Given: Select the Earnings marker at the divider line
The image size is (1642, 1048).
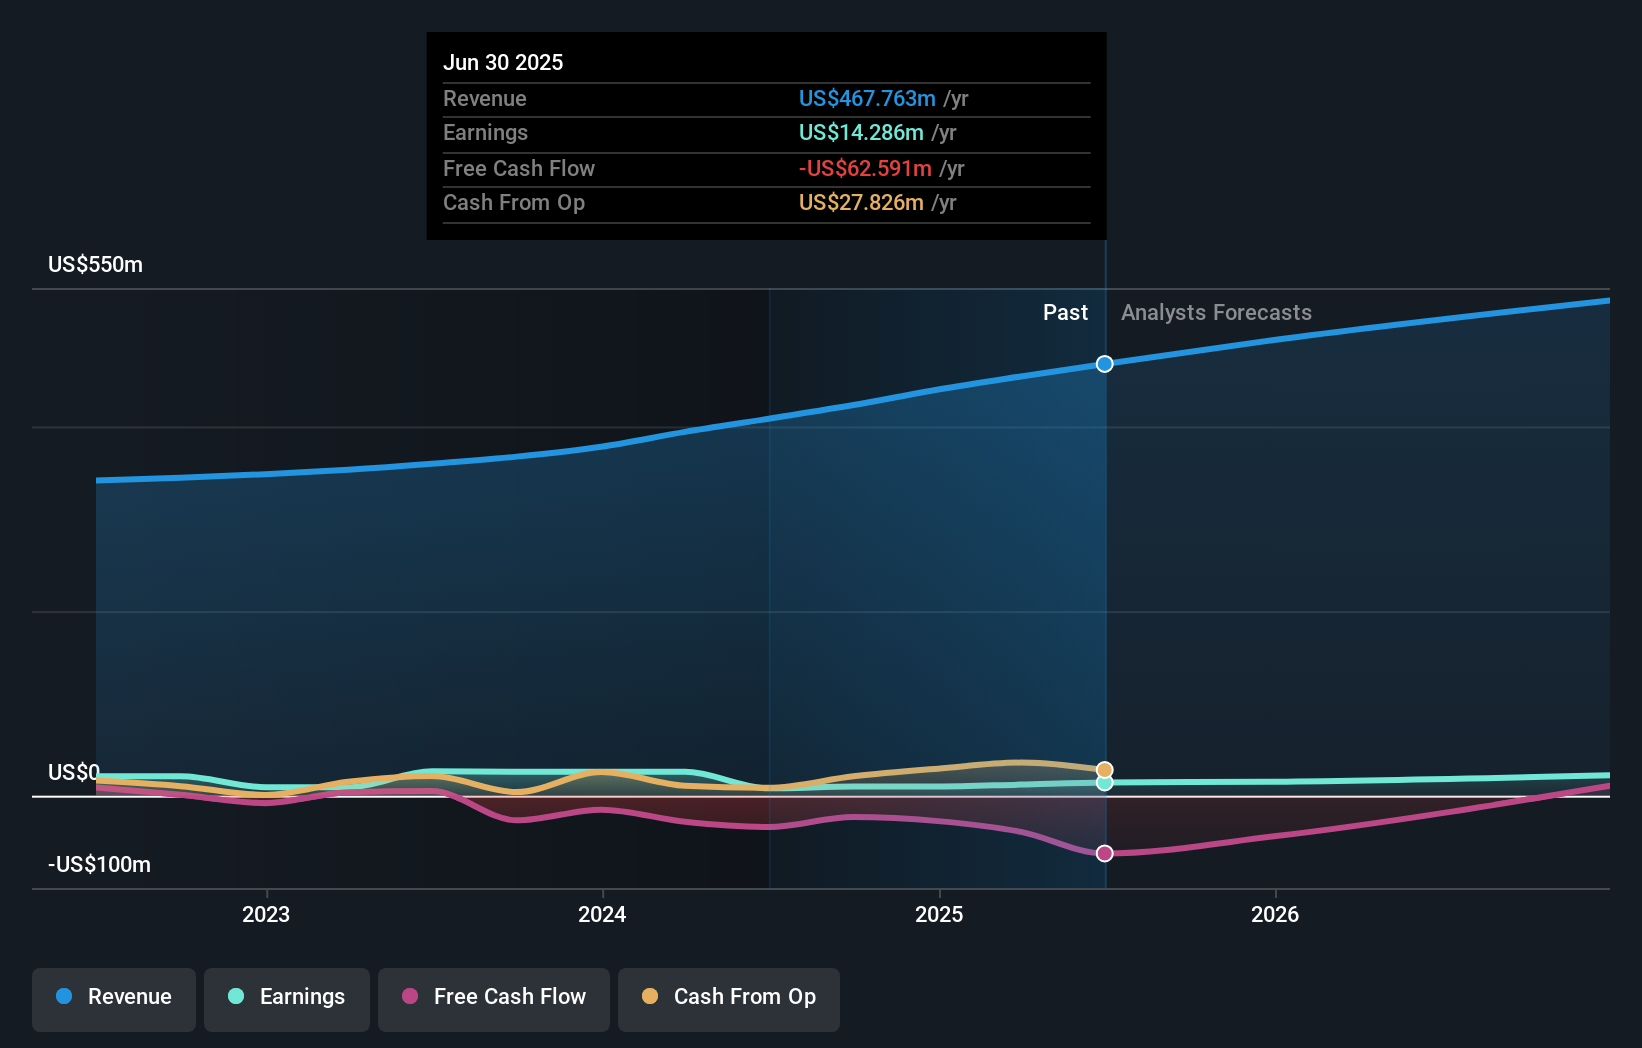Looking at the screenshot, I should (1104, 784).
